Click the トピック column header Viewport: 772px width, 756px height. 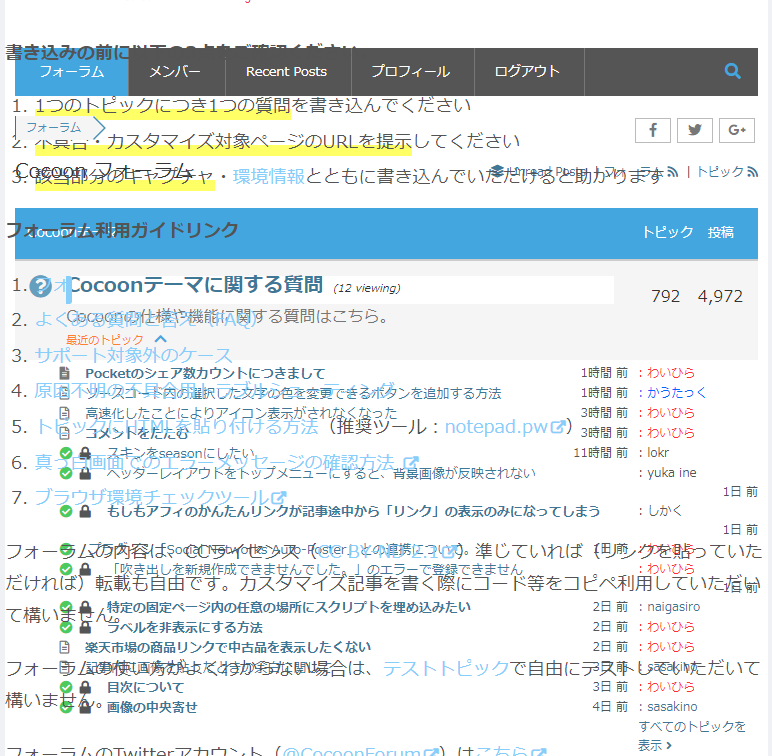point(668,232)
